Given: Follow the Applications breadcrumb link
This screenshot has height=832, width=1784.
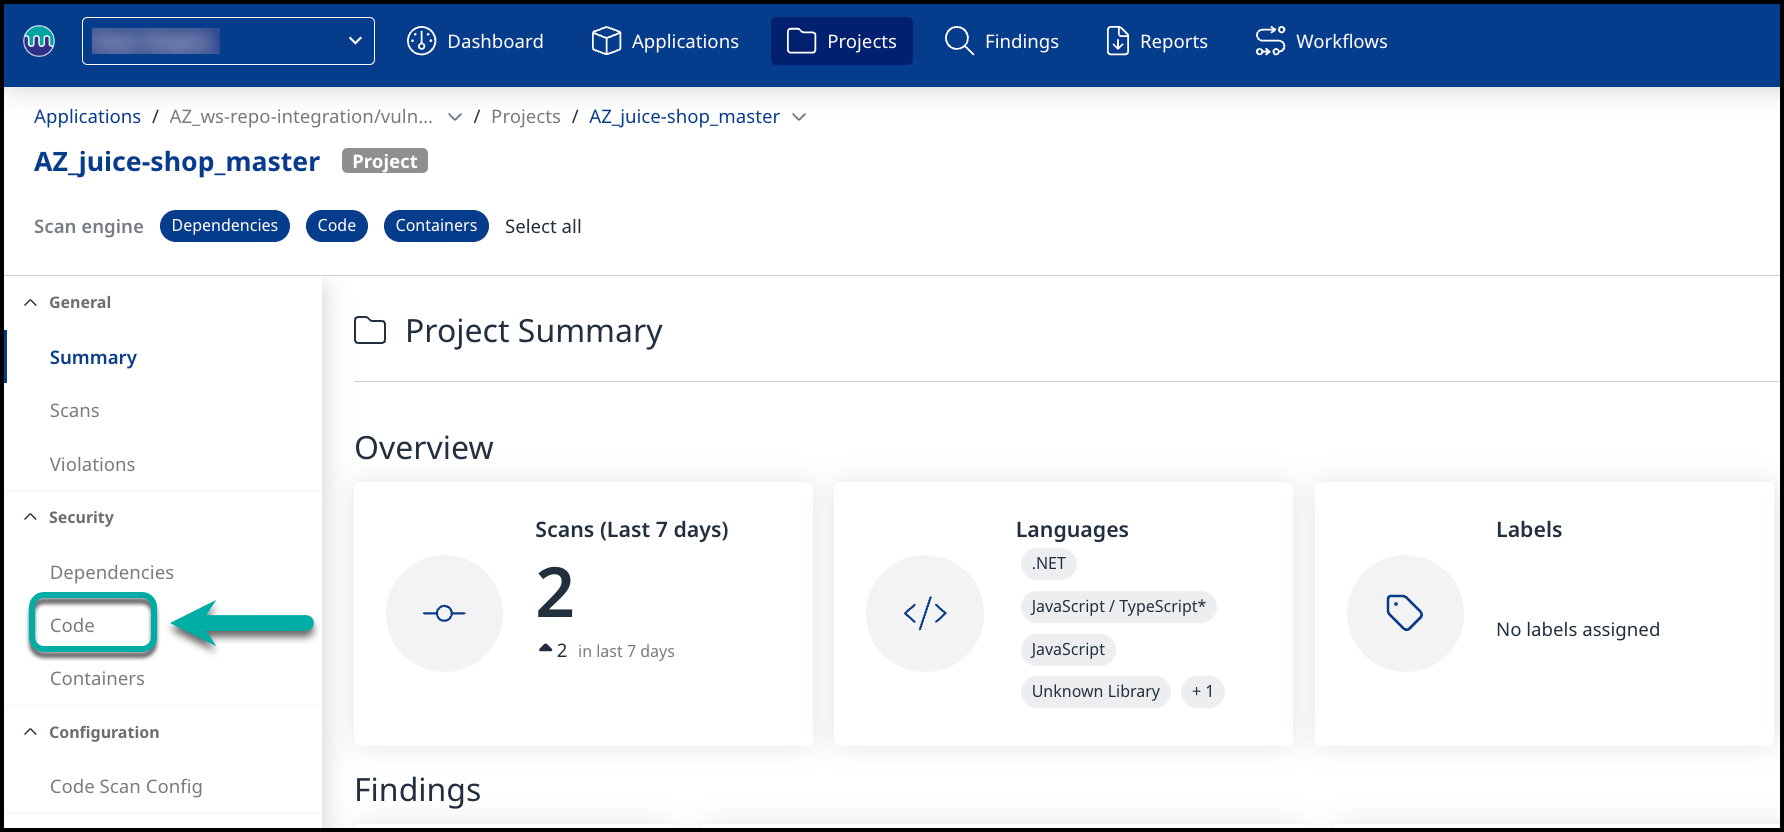Looking at the screenshot, I should pyautogui.click(x=87, y=117).
